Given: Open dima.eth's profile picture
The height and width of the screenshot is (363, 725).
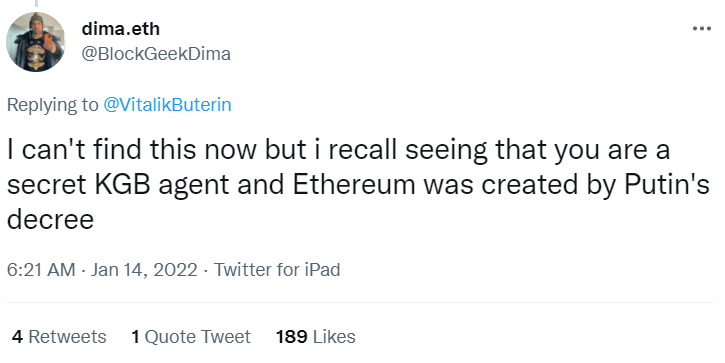Looking at the screenshot, I should pyautogui.click(x=36, y=42).
